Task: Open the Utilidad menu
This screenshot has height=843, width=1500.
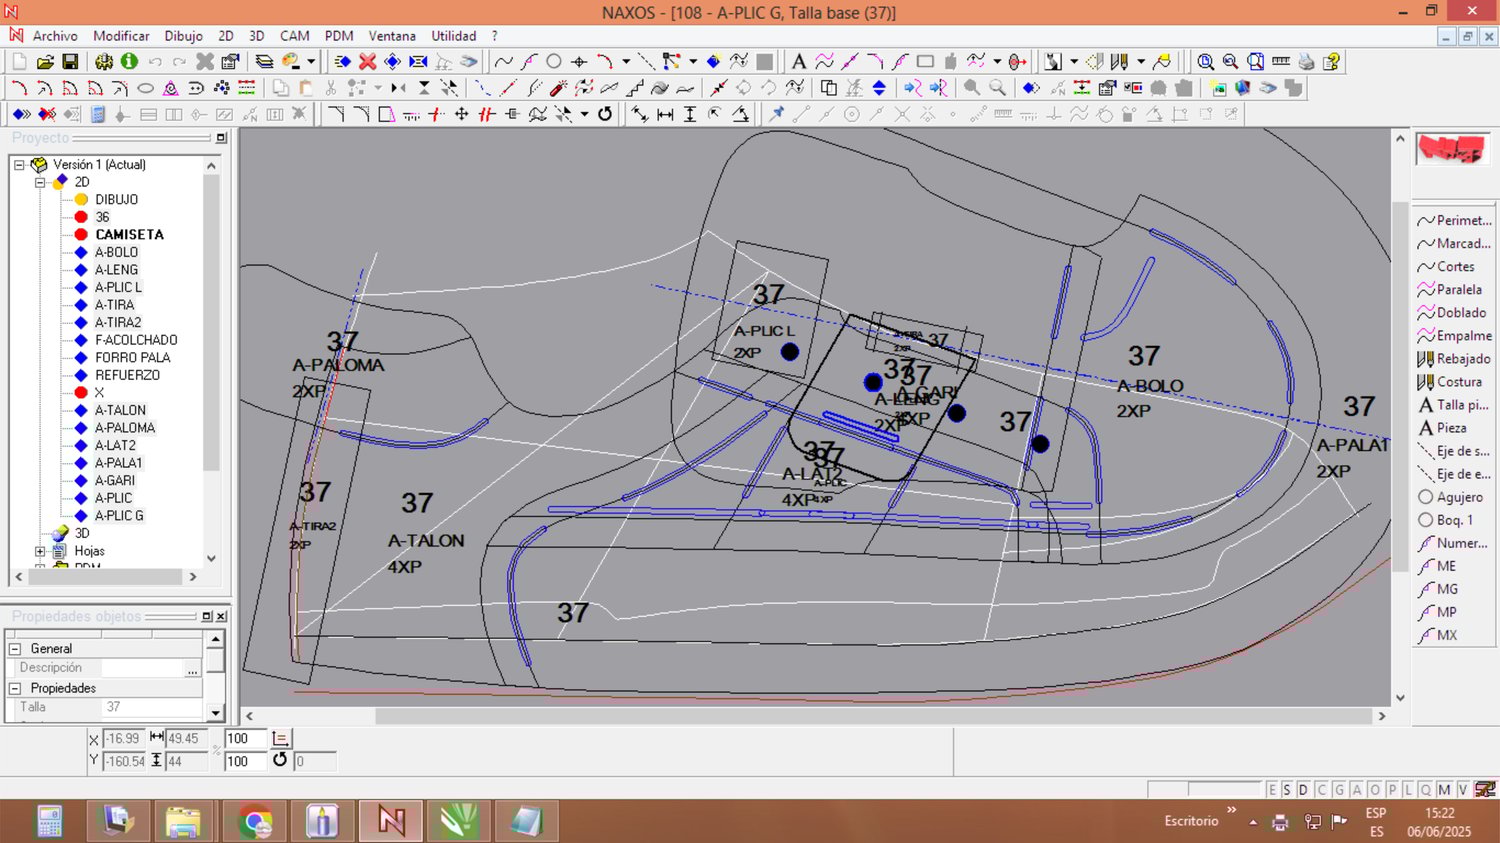Action: [453, 36]
